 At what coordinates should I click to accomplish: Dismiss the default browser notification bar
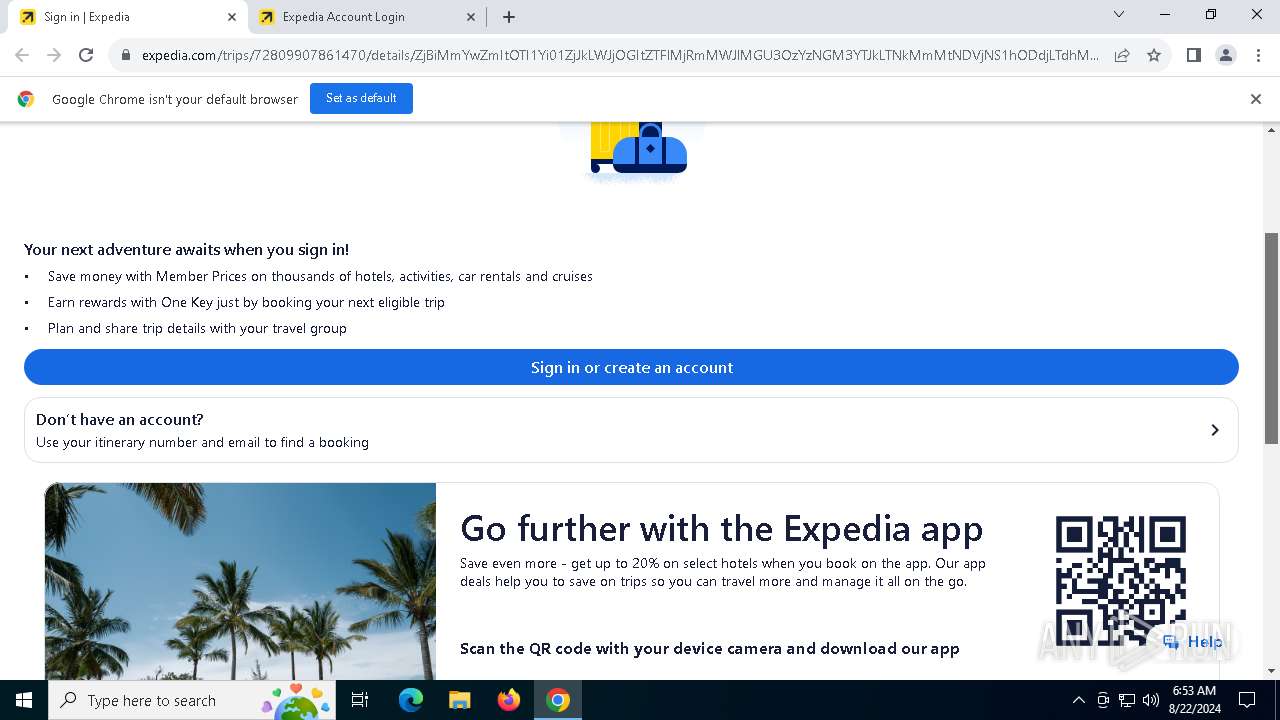point(1256,99)
